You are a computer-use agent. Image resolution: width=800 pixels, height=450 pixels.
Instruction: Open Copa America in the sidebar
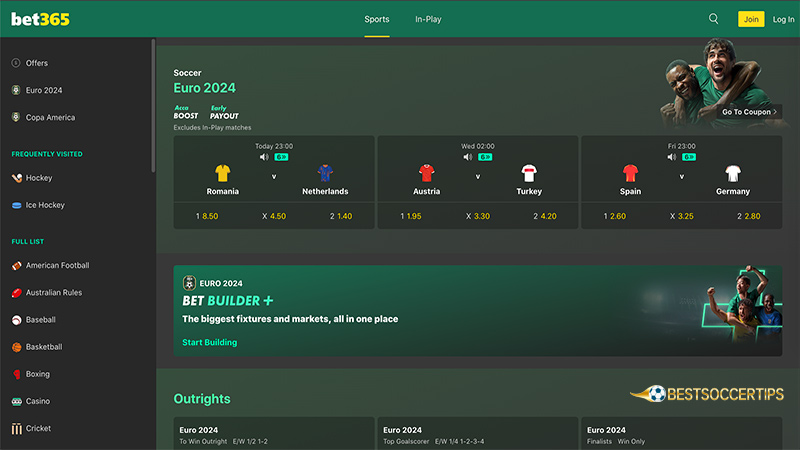pos(50,117)
